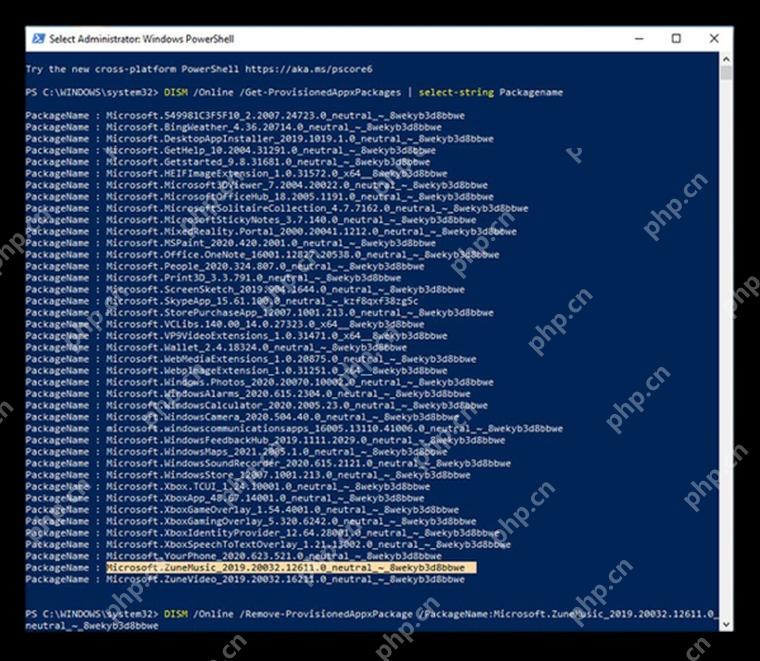Select the Microsoft.WindowsStore package line
This screenshot has height=661, width=760.
click(x=248, y=475)
